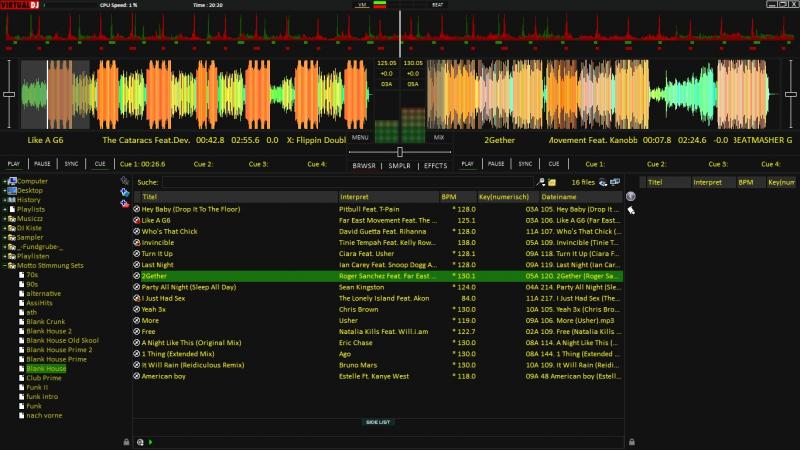
Task: Click the status icon for Hey Baby track
Action: tap(137, 209)
